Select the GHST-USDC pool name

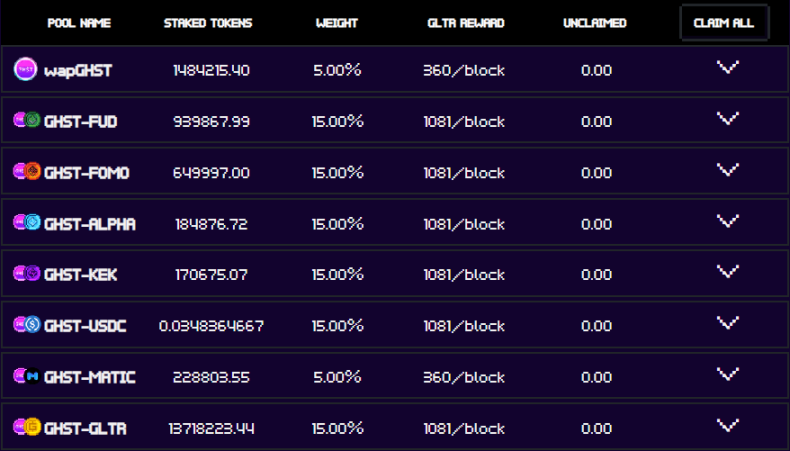(85, 326)
